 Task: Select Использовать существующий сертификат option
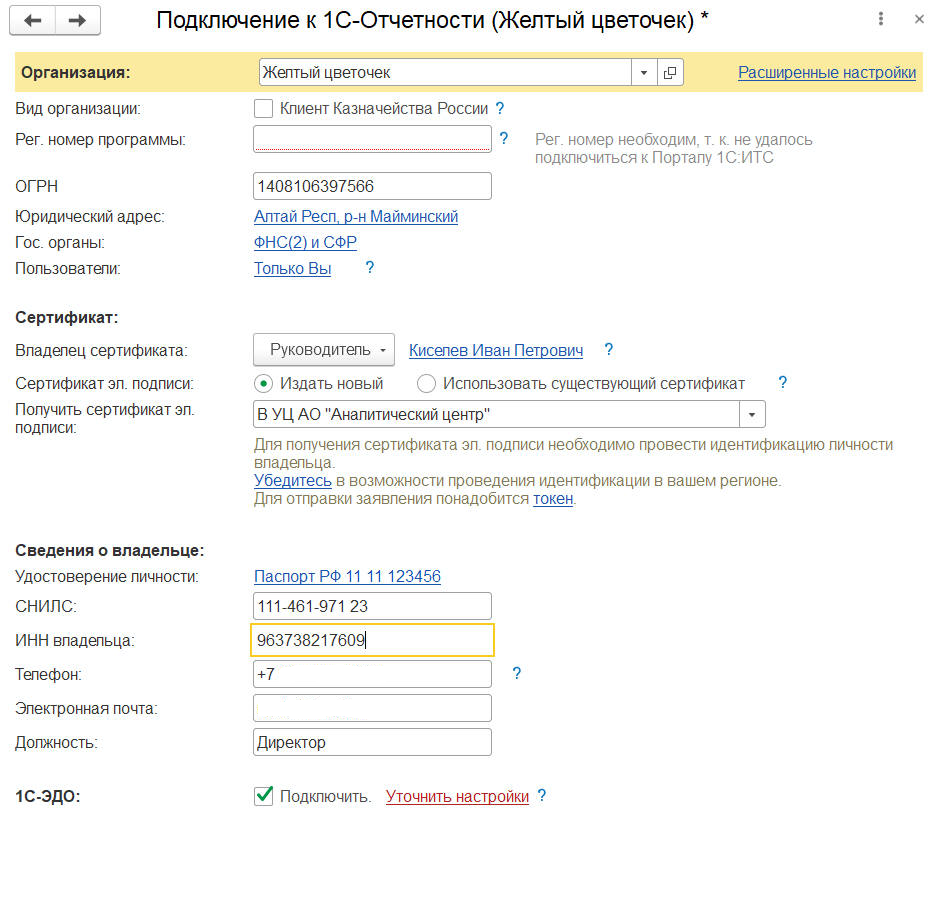427,383
